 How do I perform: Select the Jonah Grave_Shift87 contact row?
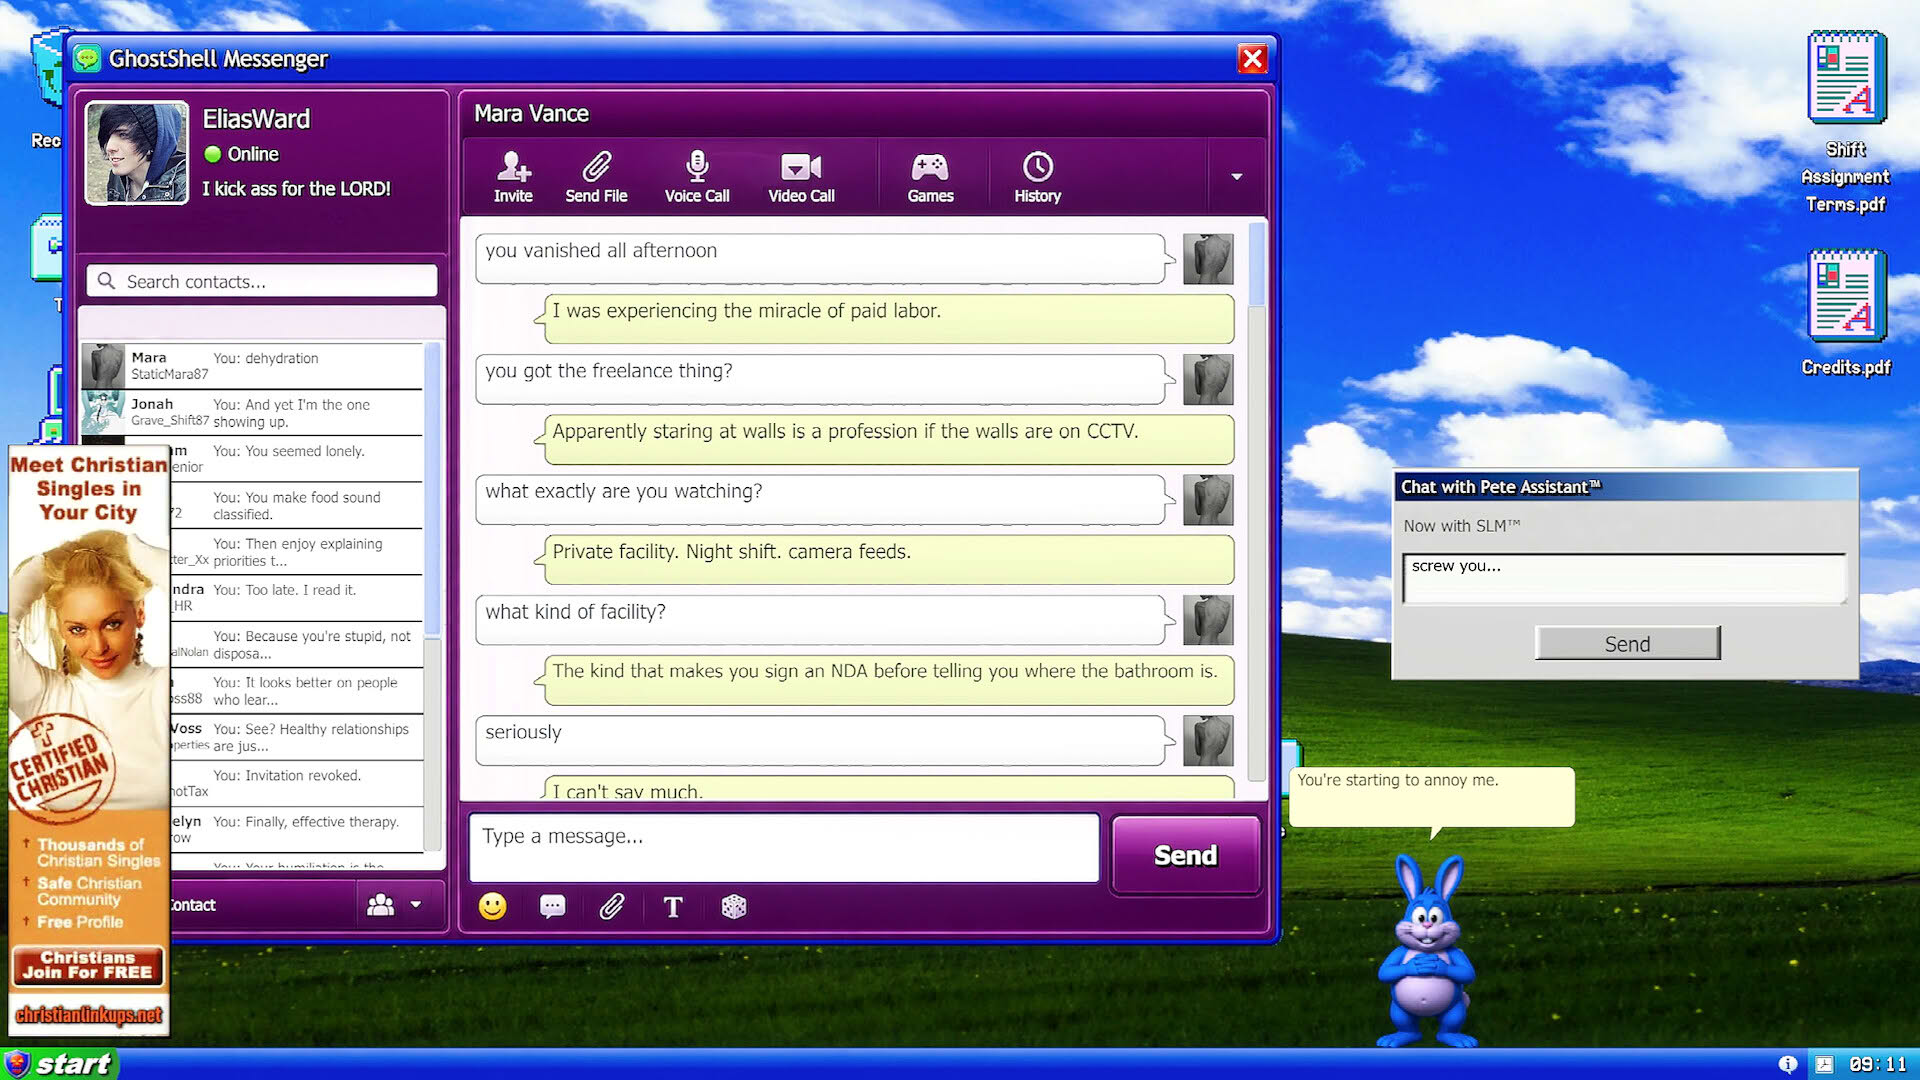point(252,412)
